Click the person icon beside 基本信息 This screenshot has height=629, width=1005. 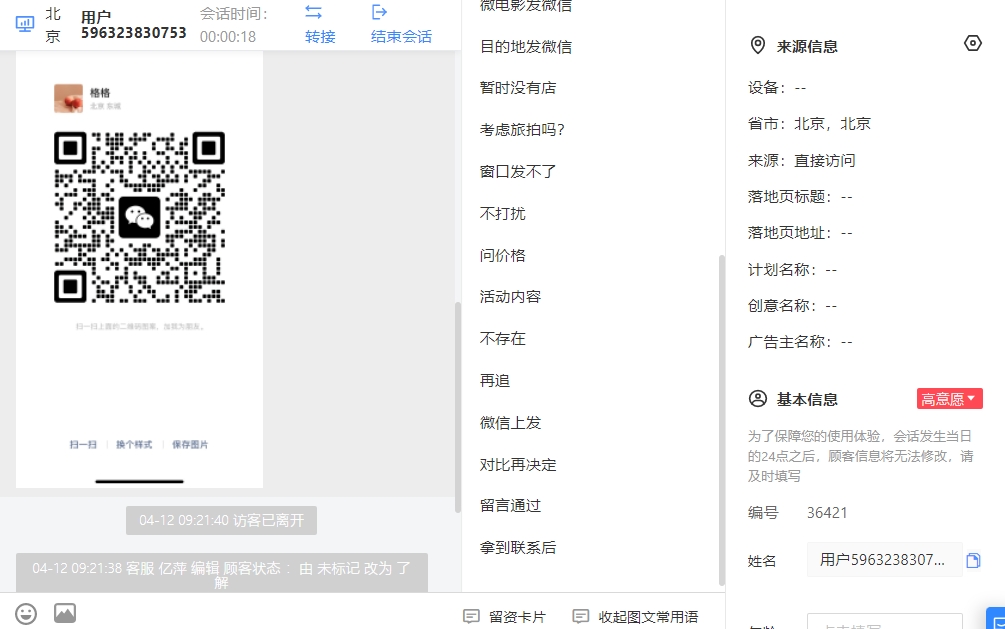click(x=758, y=399)
